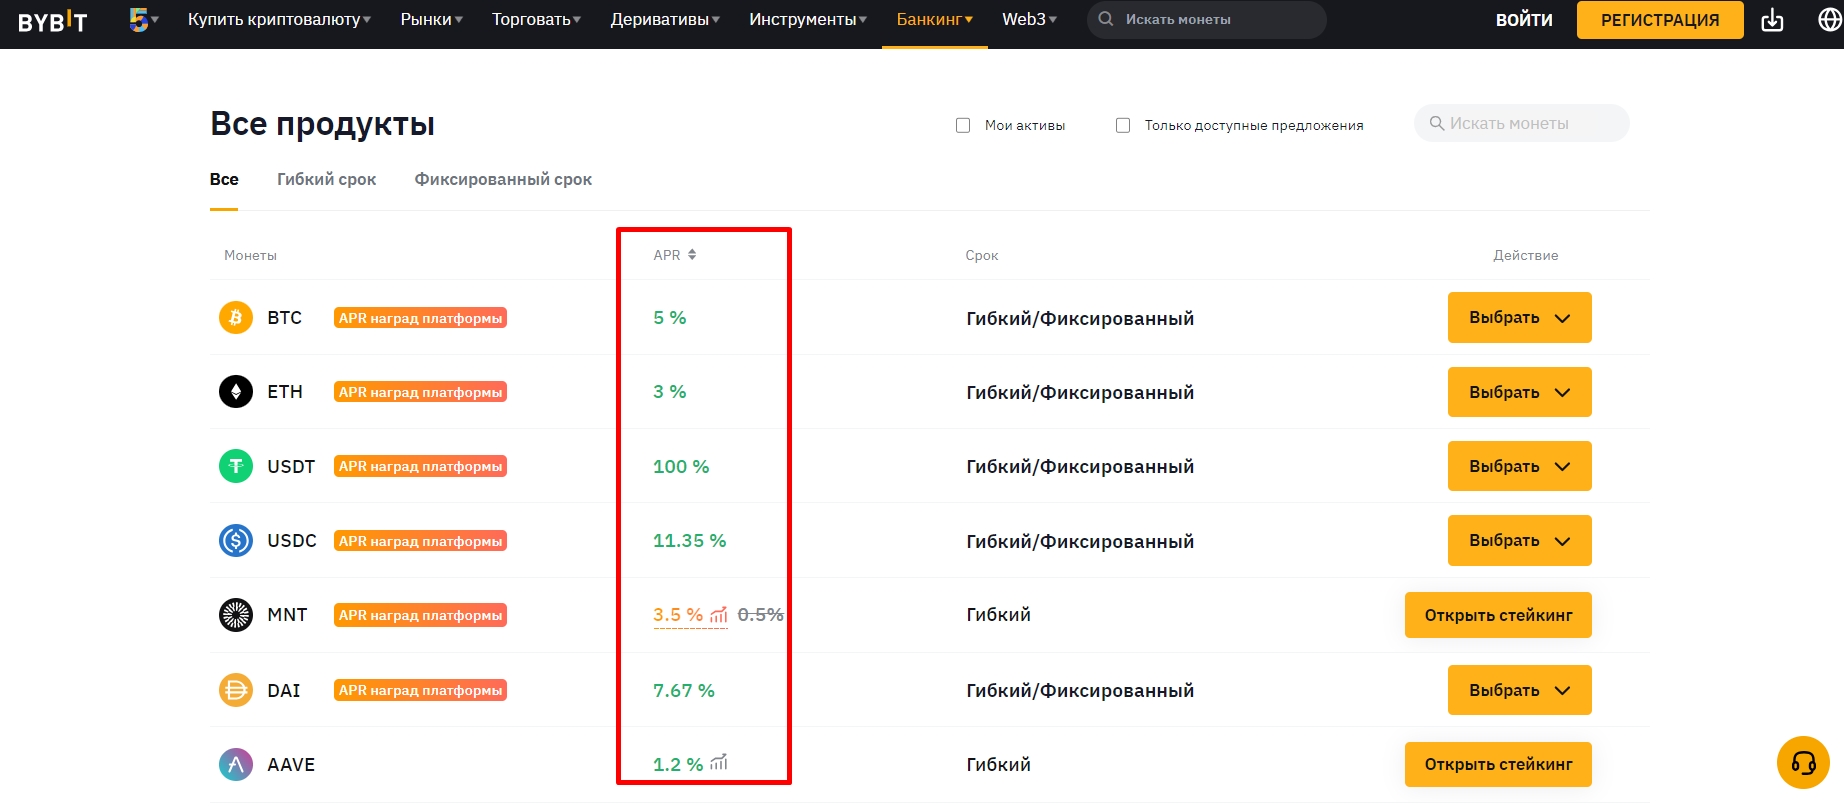The width and height of the screenshot is (1844, 809).
Task: Open the language globe icon
Action: coord(1830,20)
